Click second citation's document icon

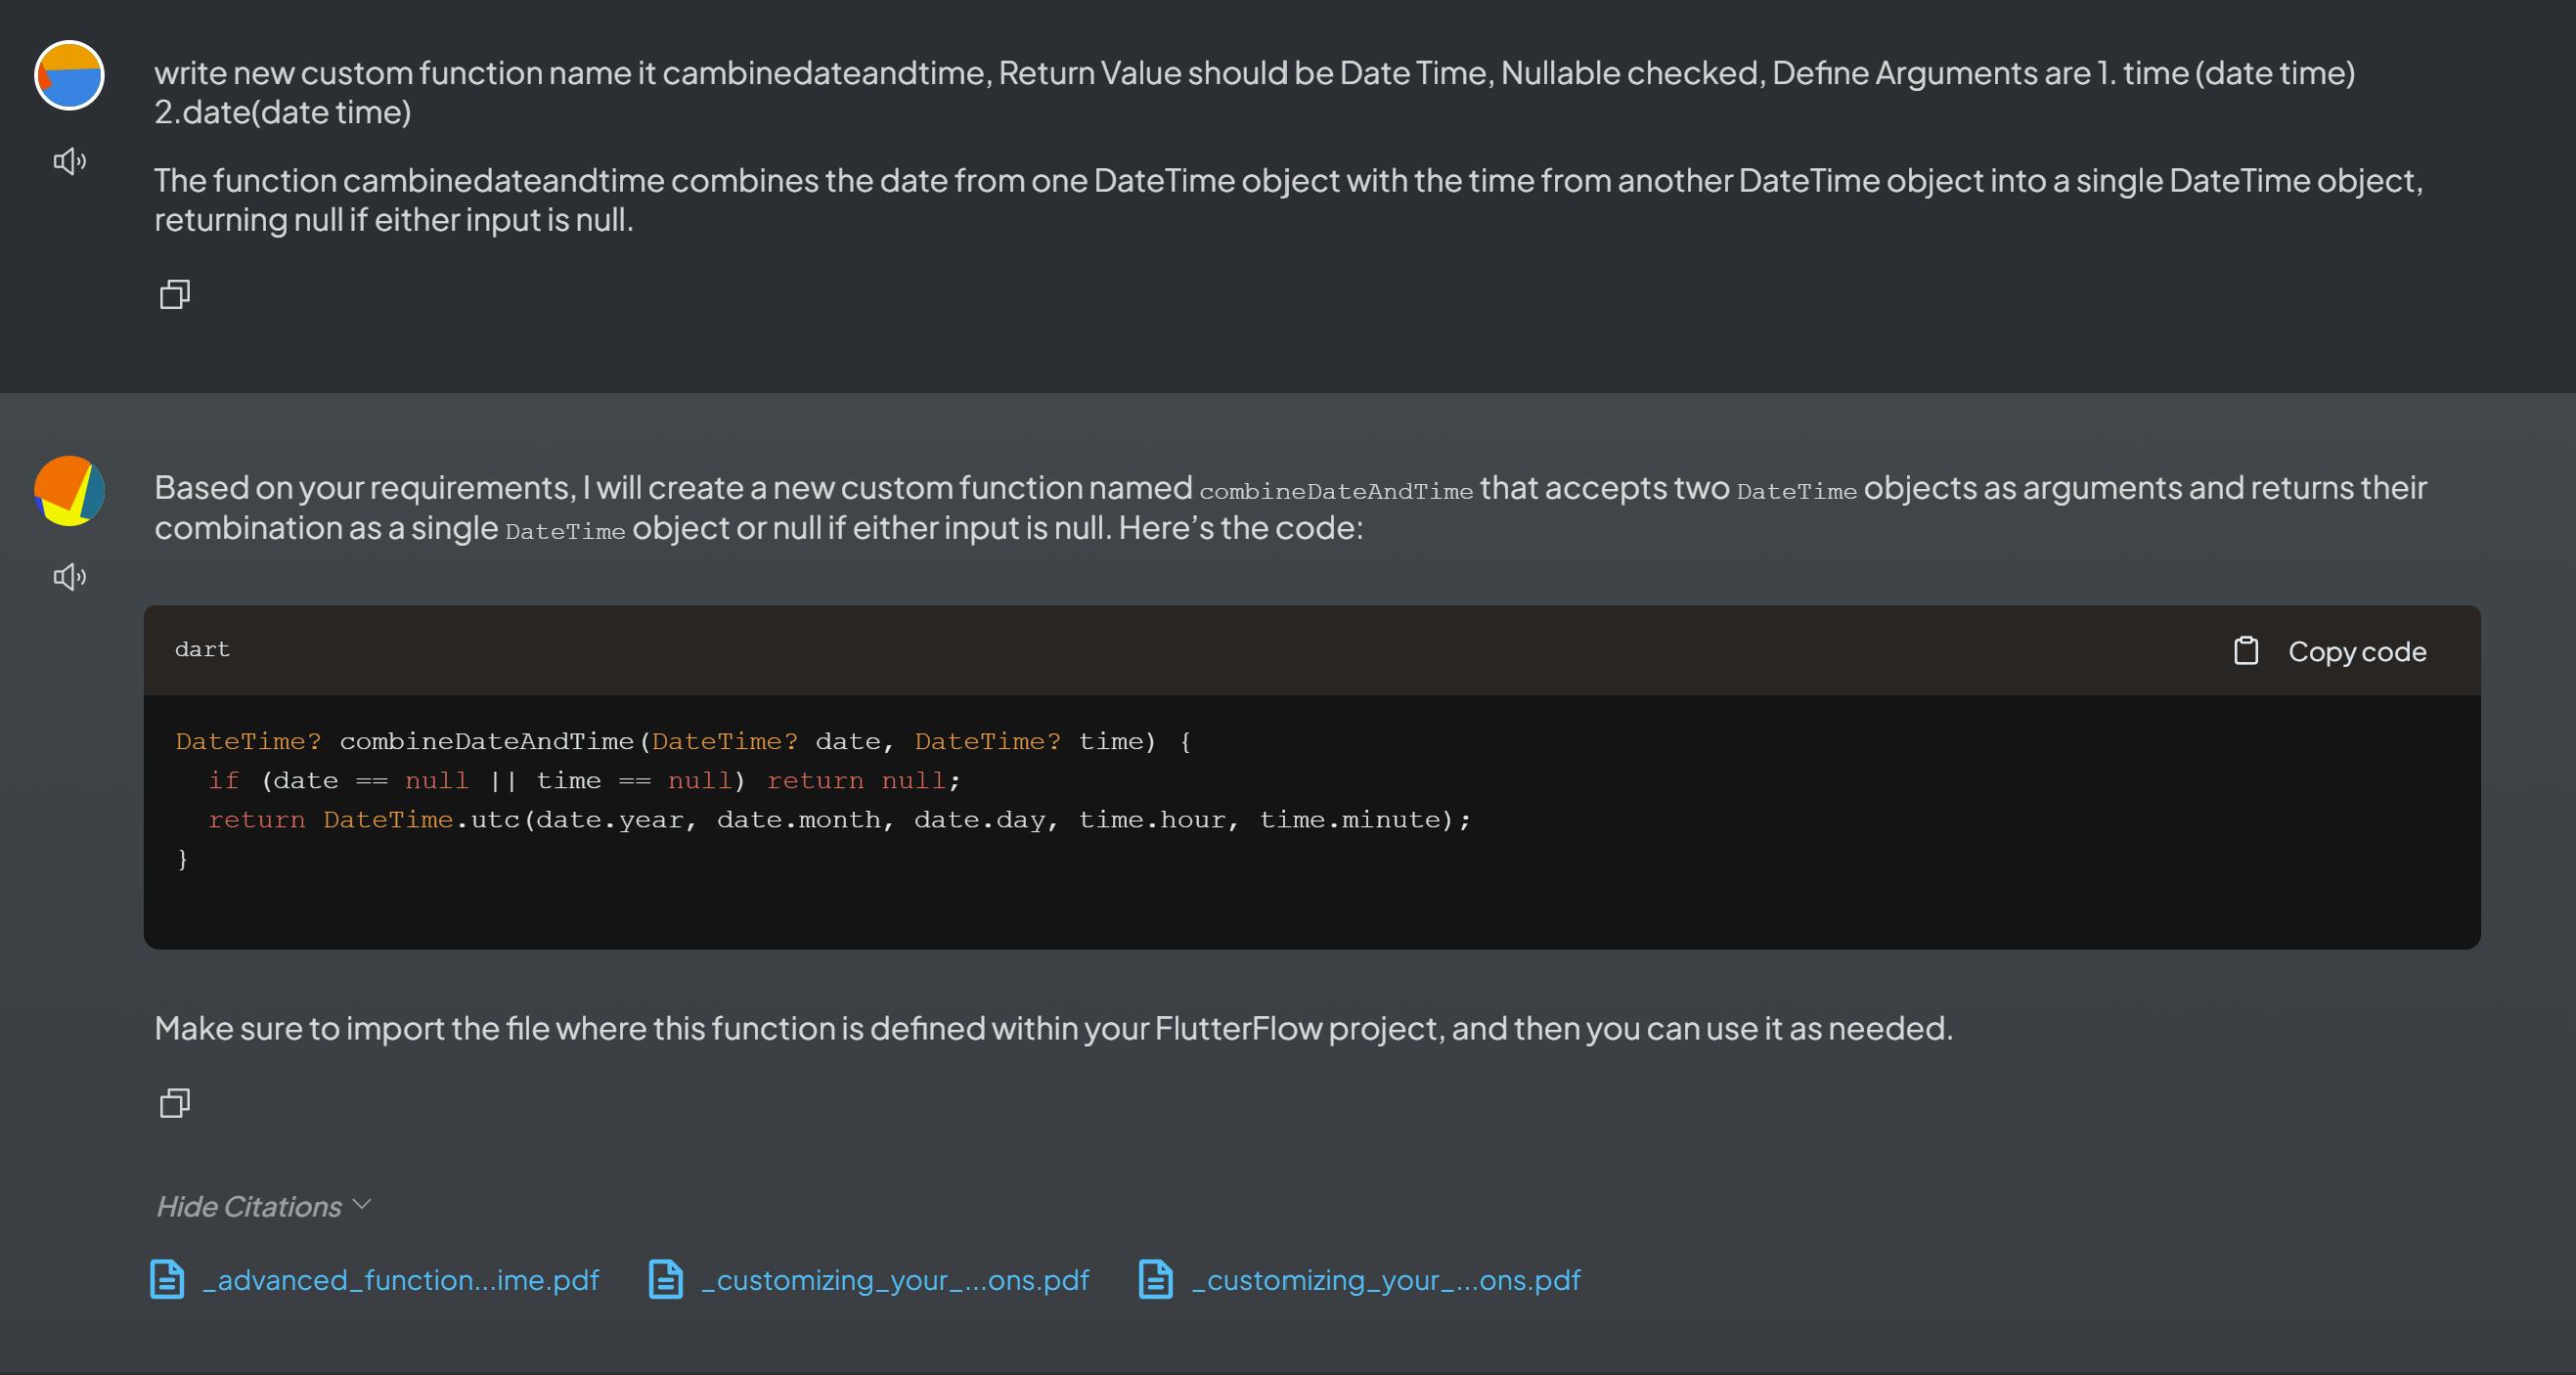tap(666, 1279)
